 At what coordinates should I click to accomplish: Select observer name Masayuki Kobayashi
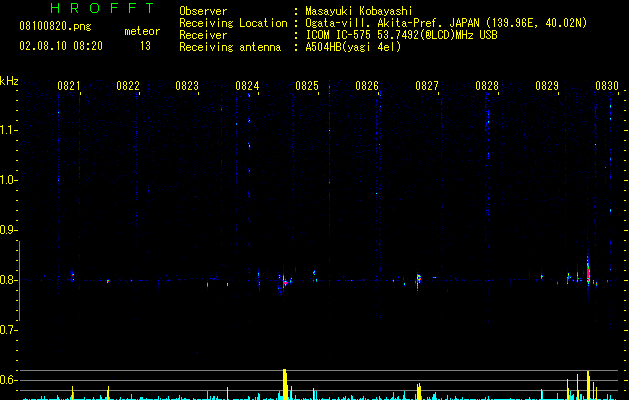(x=359, y=11)
